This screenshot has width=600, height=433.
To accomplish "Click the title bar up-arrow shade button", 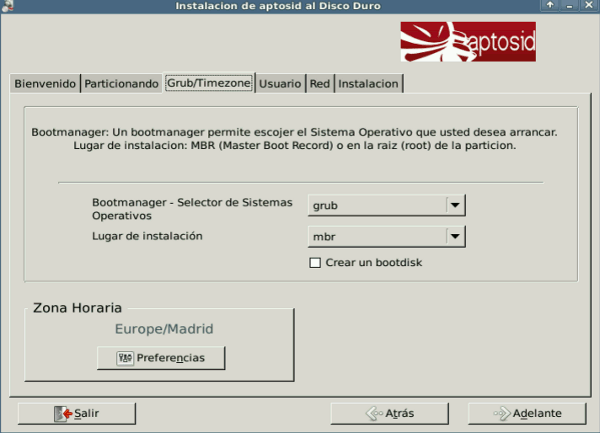I will point(549,5).
